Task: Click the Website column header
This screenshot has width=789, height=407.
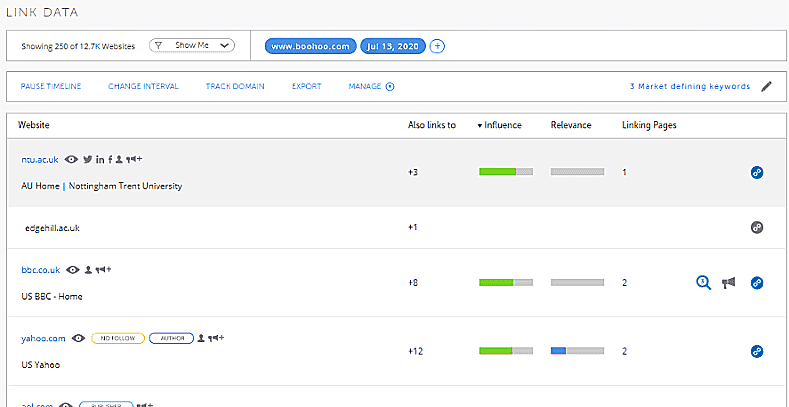Action: click(34, 125)
